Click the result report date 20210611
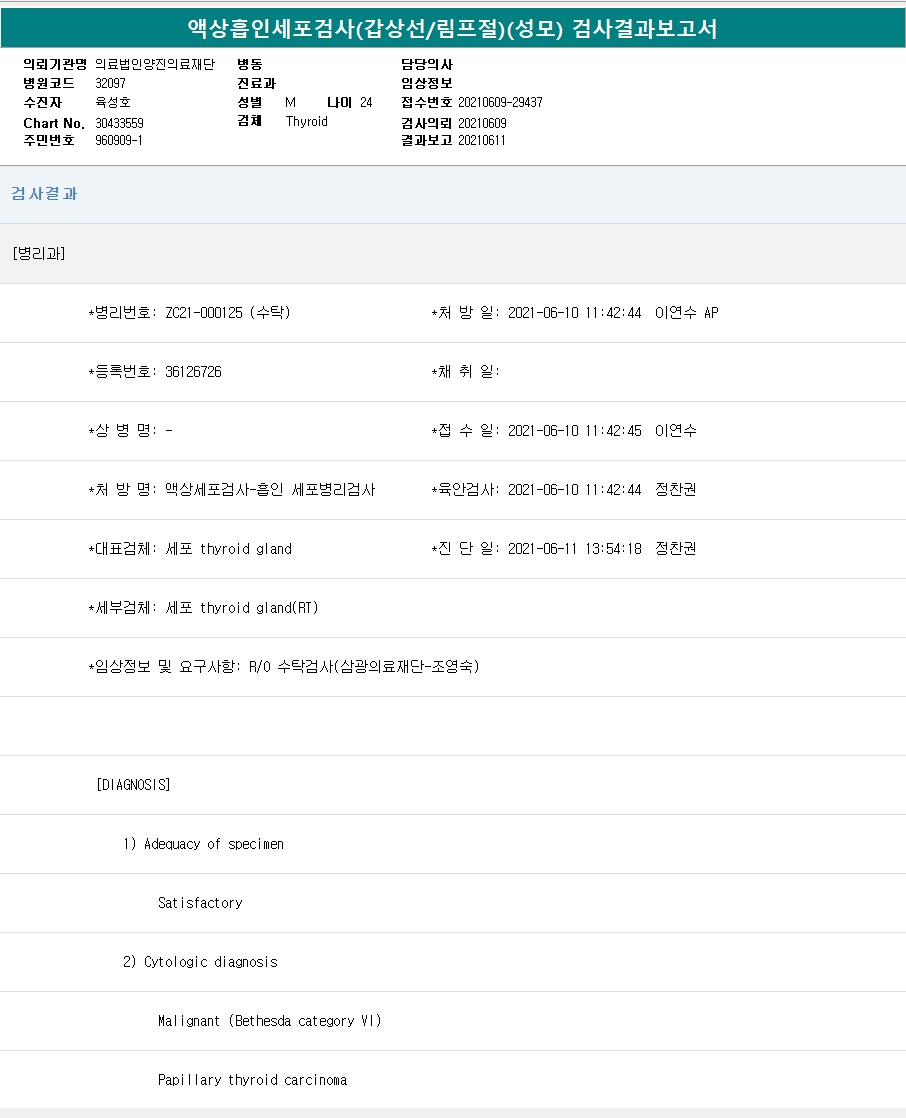The width and height of the screenshot is (906, 1118). point(482,140)
